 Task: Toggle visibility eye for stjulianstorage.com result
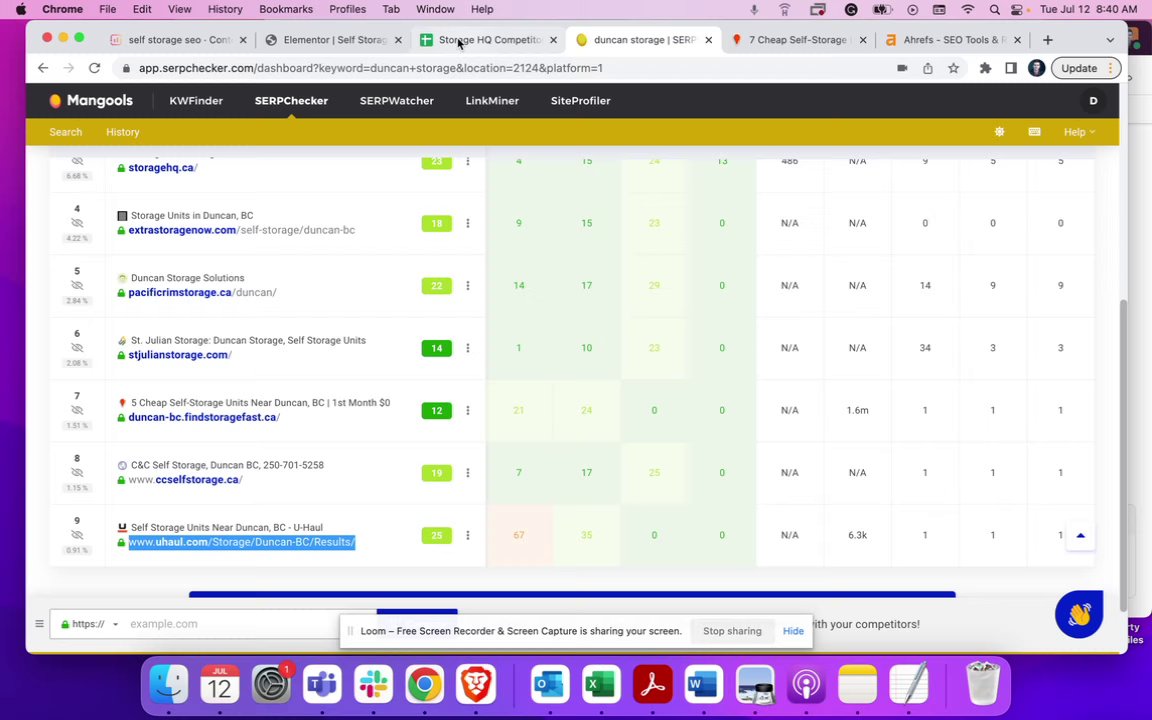click(77, 348)
